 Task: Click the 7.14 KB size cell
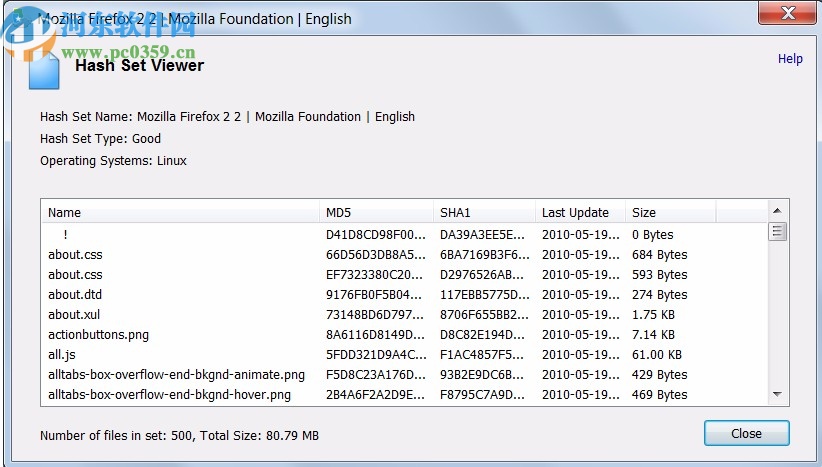point(653,334)
